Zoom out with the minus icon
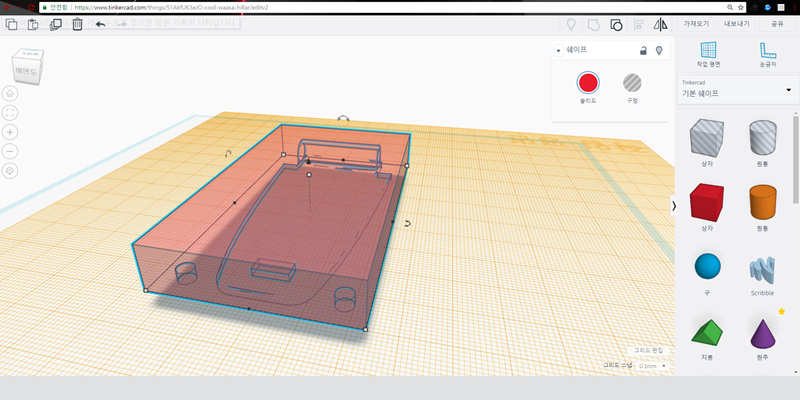 [10, 152]
